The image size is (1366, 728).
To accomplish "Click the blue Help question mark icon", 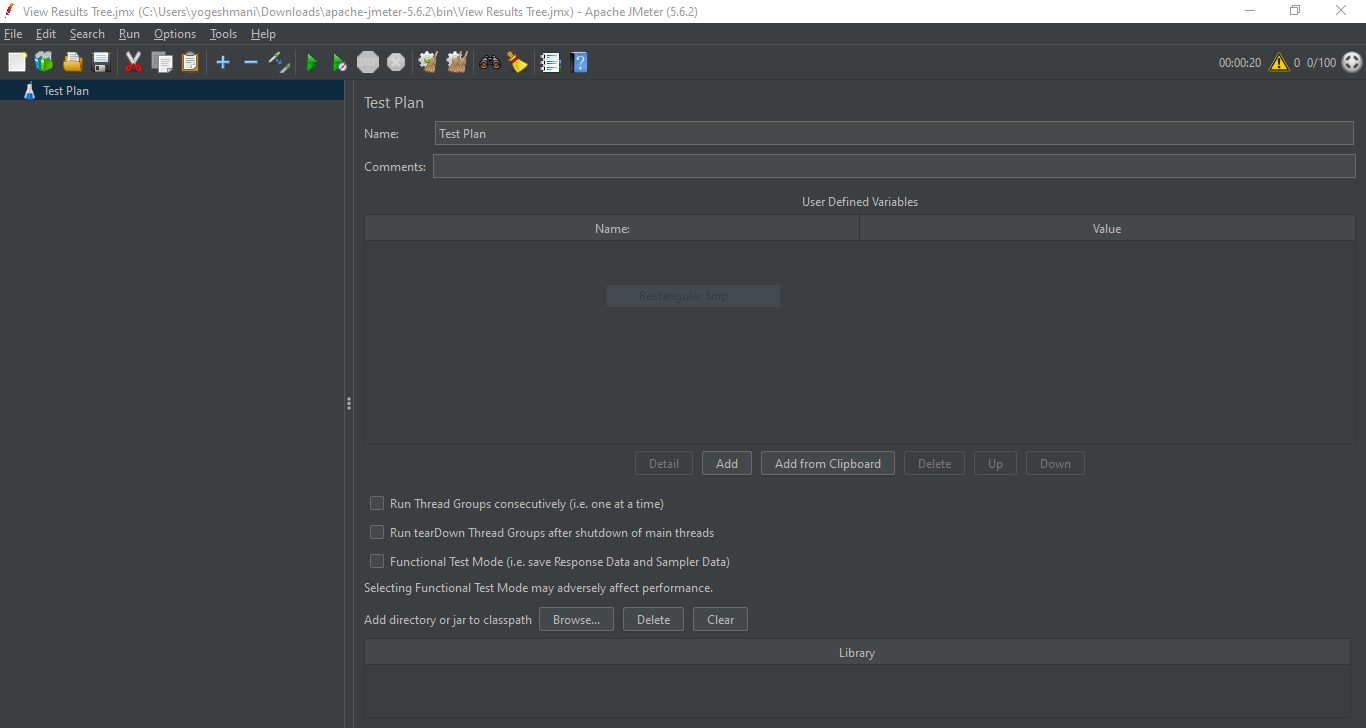I will (579, 63).
